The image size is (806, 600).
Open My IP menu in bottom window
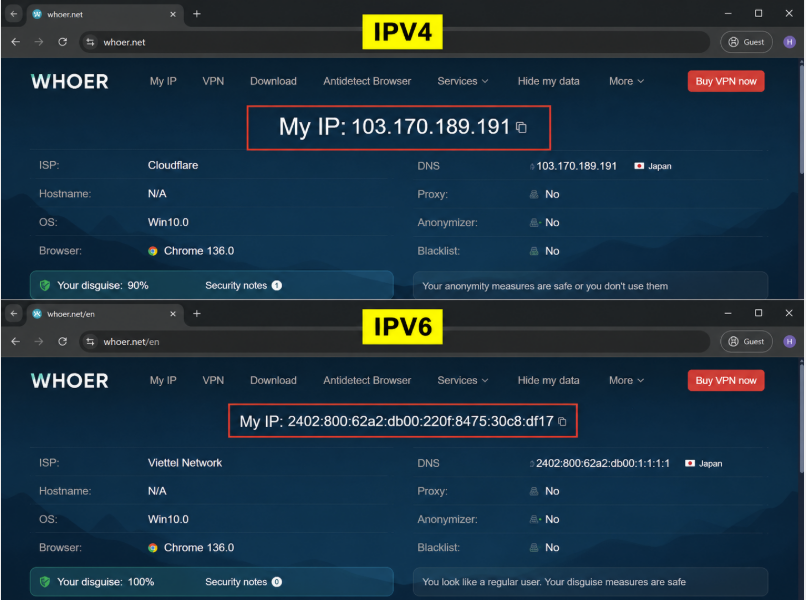pyautogui.click(x=163, y=380)
